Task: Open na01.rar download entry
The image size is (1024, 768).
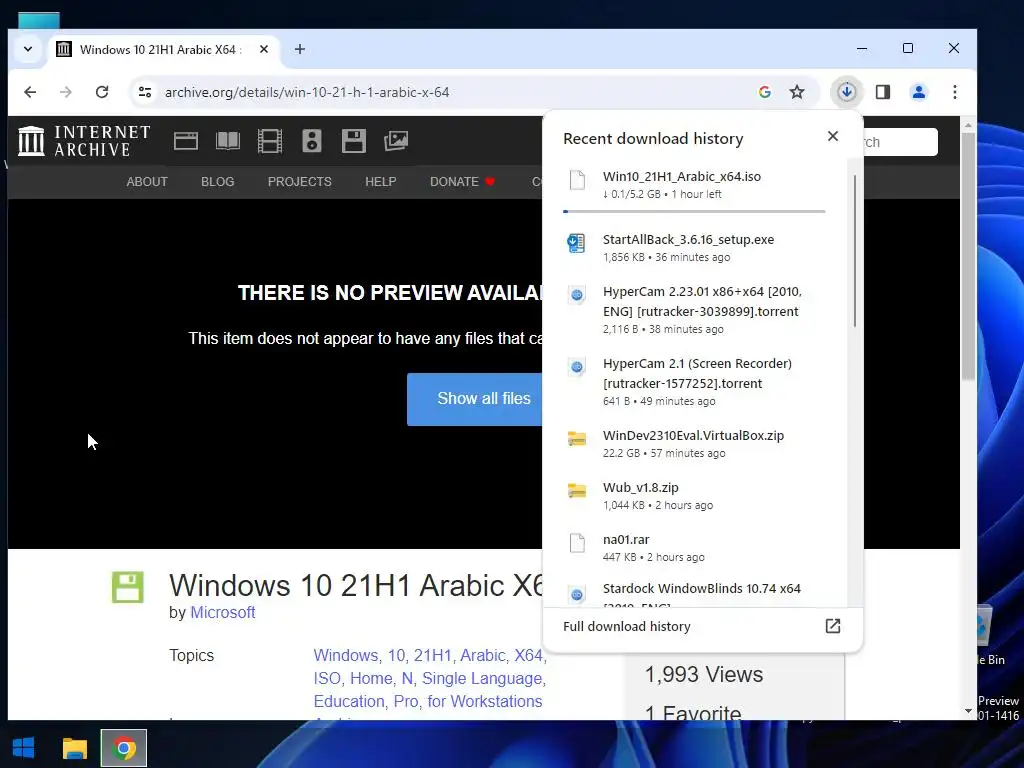Action: [x=694, y=547]
